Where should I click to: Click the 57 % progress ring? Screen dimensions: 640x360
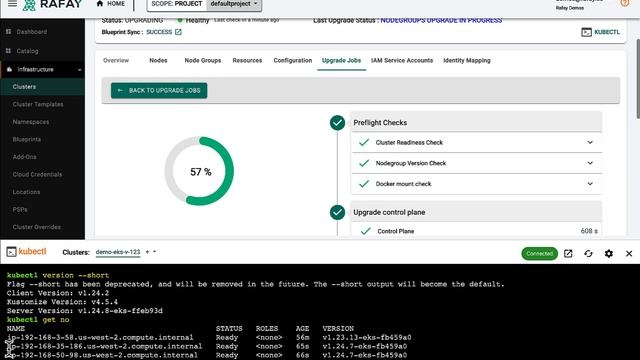(199, 171)
